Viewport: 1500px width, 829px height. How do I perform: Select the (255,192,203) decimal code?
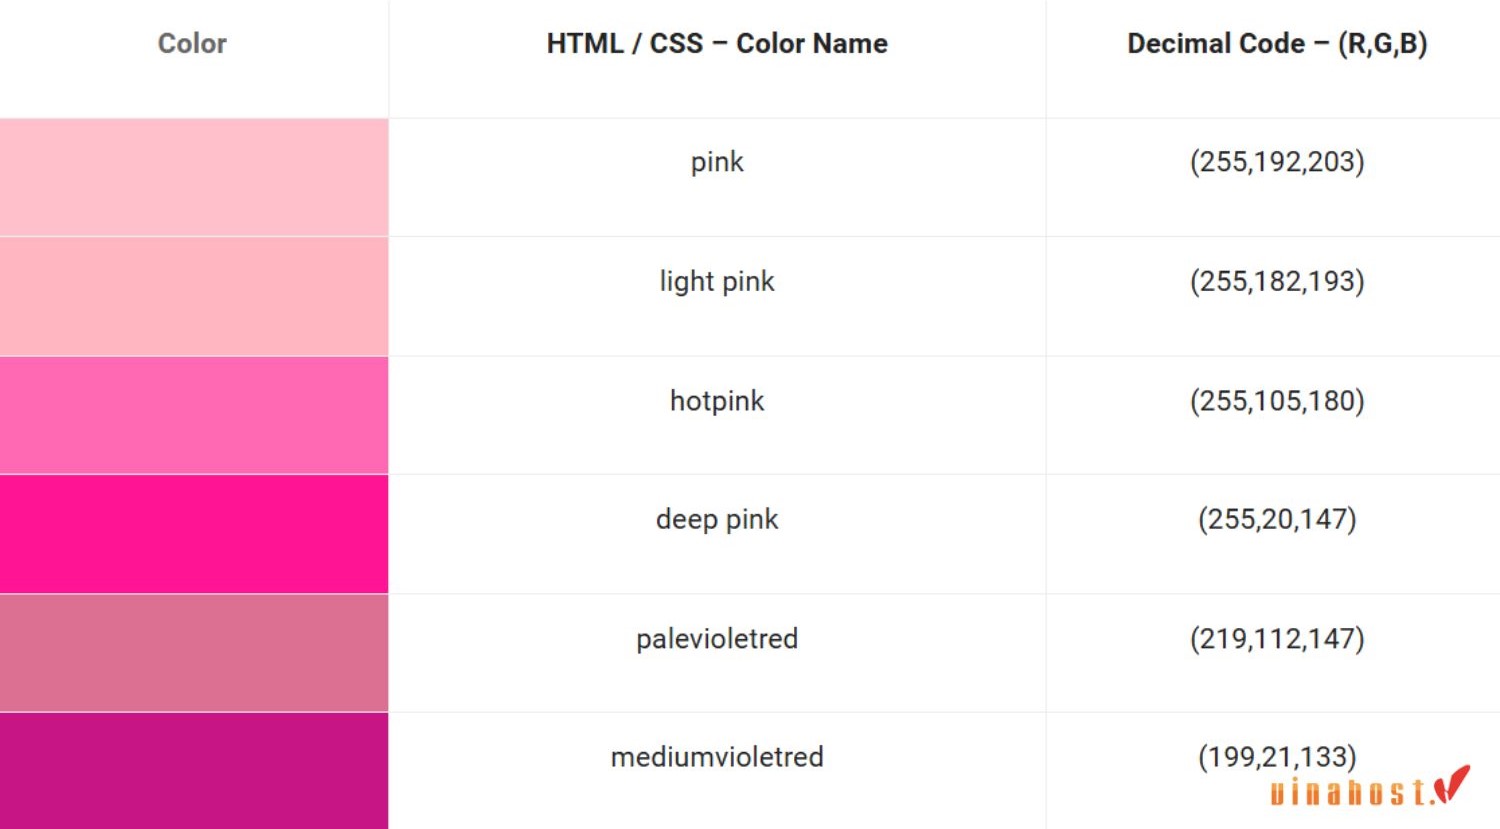(x=1277, y=162)
